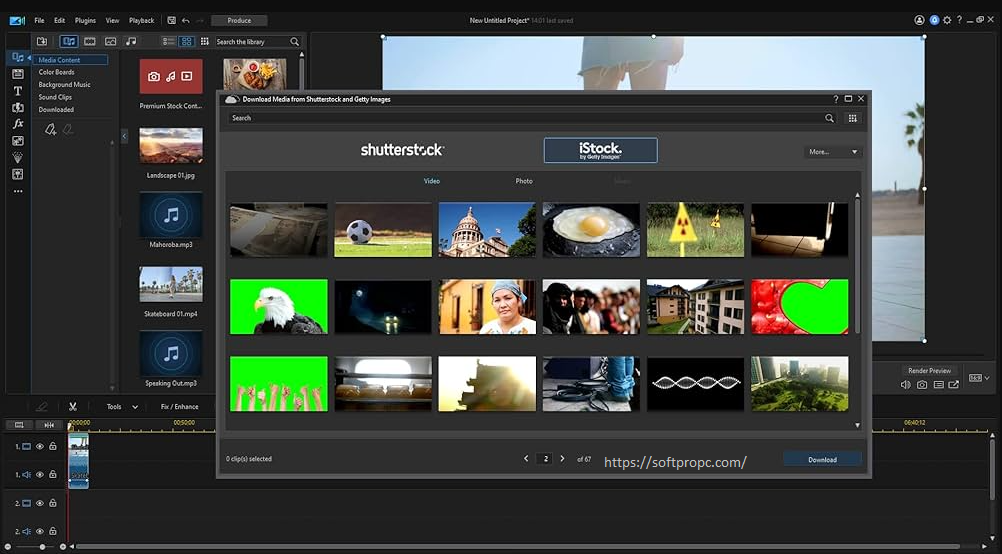The height and width of the screenshot is (554, 1002).
Task: Show all media filter icon
Action: [x=69, y=42]
